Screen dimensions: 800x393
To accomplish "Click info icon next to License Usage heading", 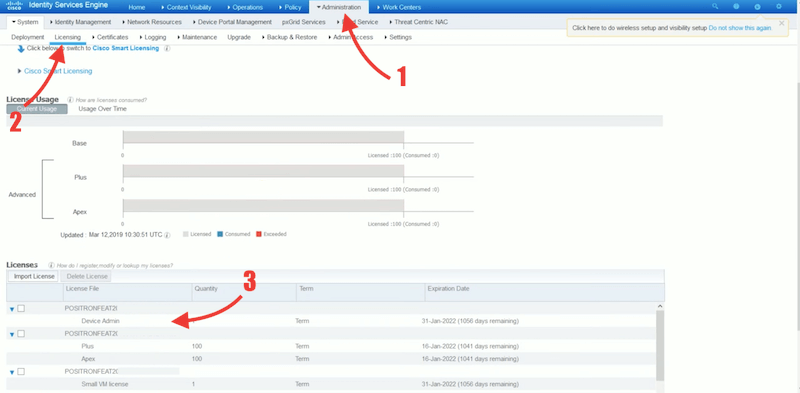I will click(70, 100).
